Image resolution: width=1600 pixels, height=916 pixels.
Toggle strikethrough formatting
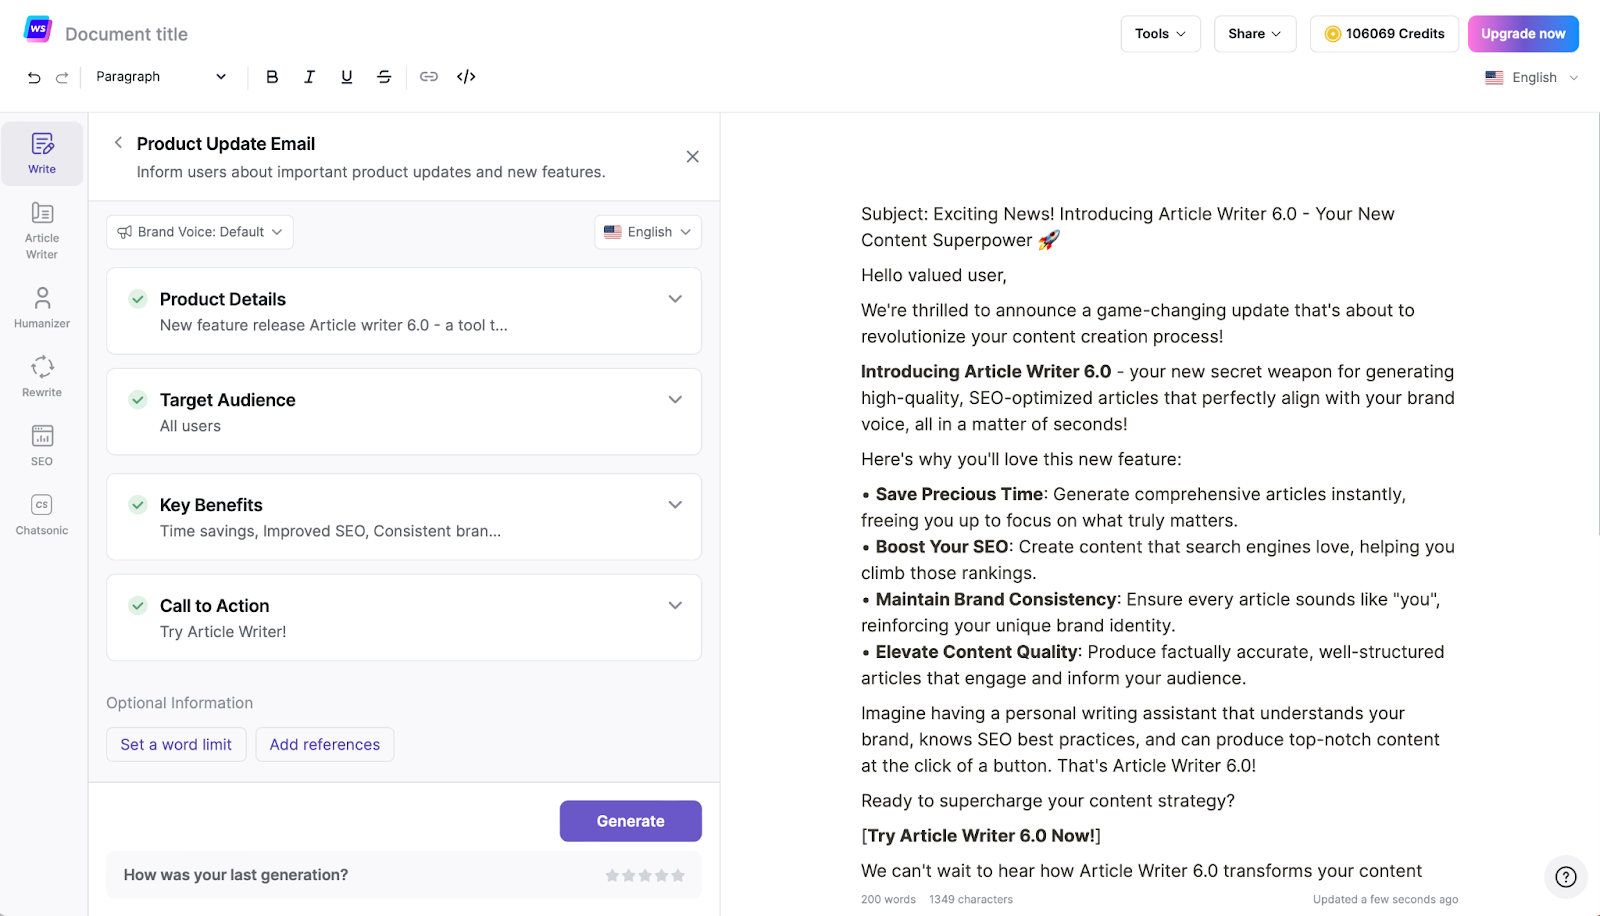click(x=384, y=77)
